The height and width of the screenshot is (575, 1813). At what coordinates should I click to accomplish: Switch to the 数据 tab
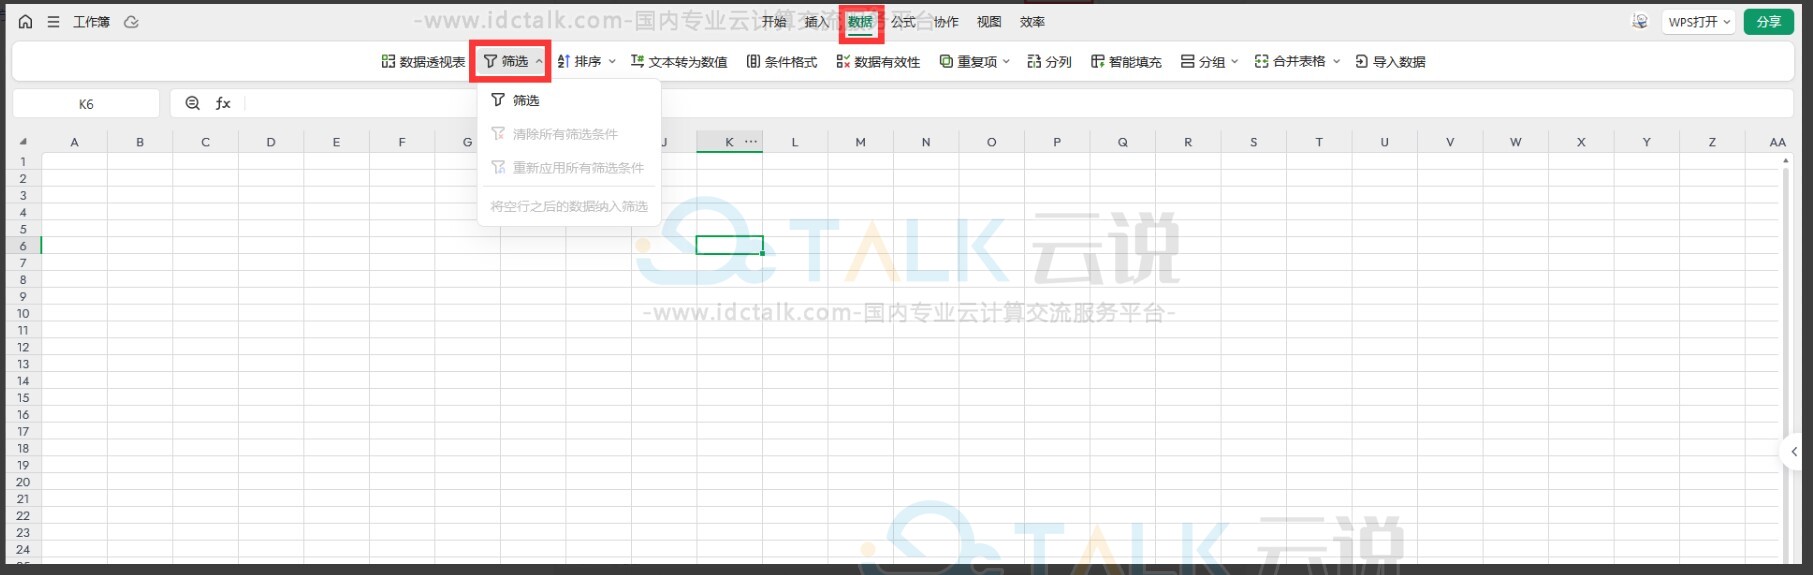click(x=860, y=21)
